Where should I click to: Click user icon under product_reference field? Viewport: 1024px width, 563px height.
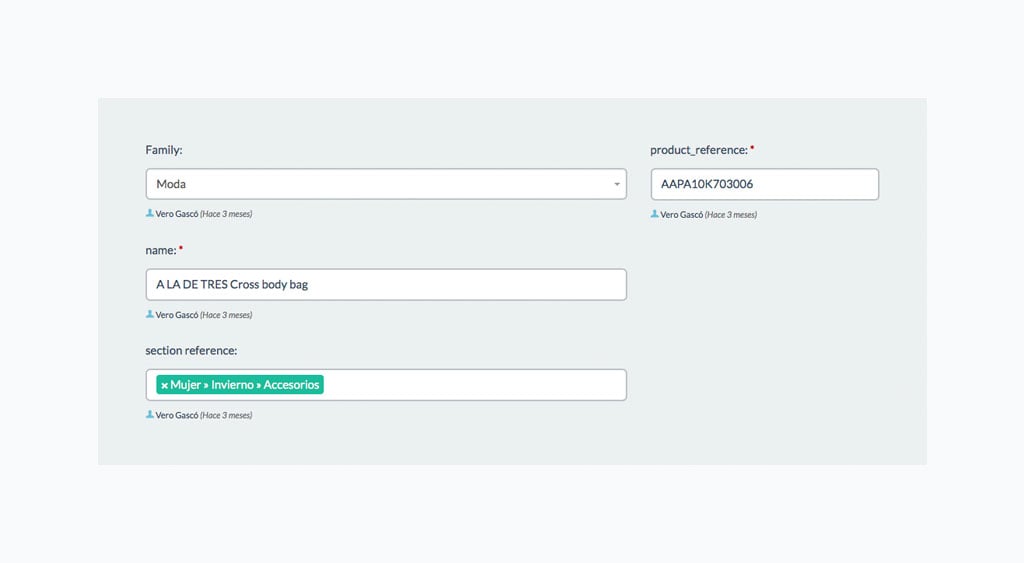point(654,214)
